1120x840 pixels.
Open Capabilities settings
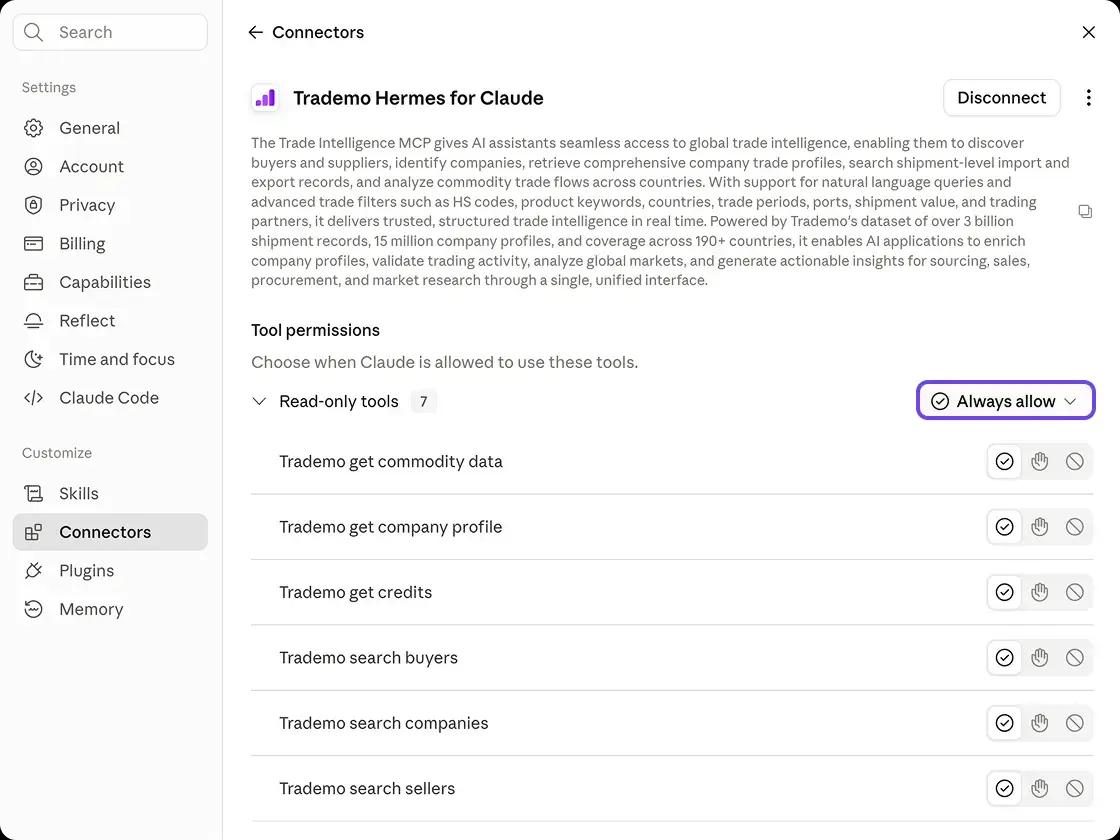110,282
